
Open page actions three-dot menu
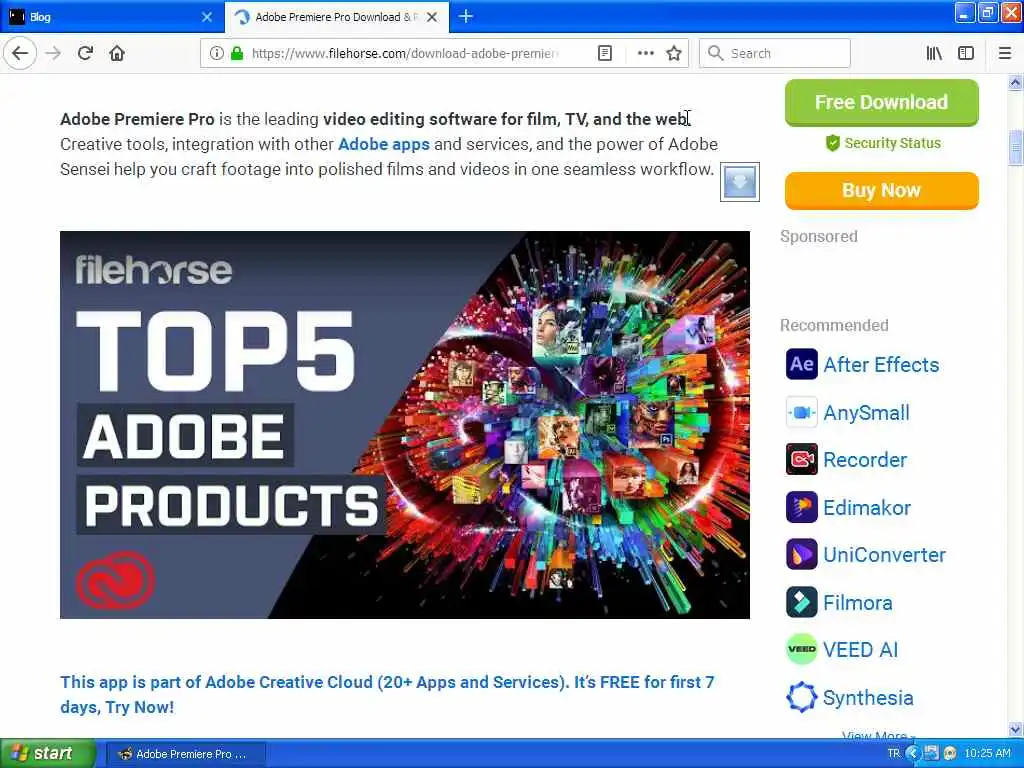click(645, 54)
